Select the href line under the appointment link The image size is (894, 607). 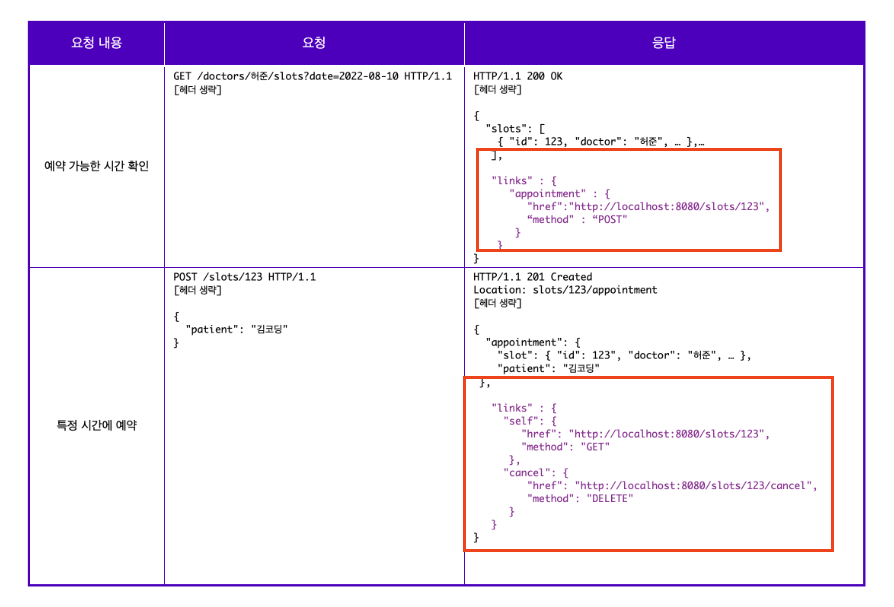648,206
